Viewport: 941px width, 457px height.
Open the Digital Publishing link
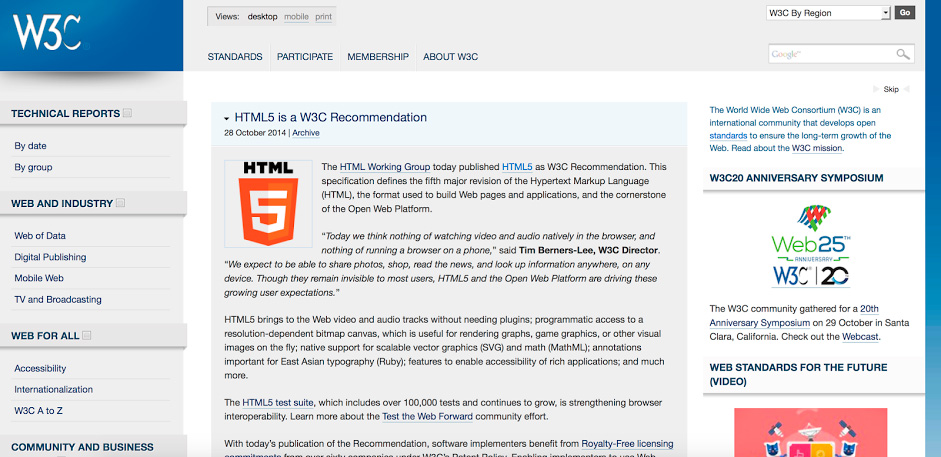coord(50,257)
